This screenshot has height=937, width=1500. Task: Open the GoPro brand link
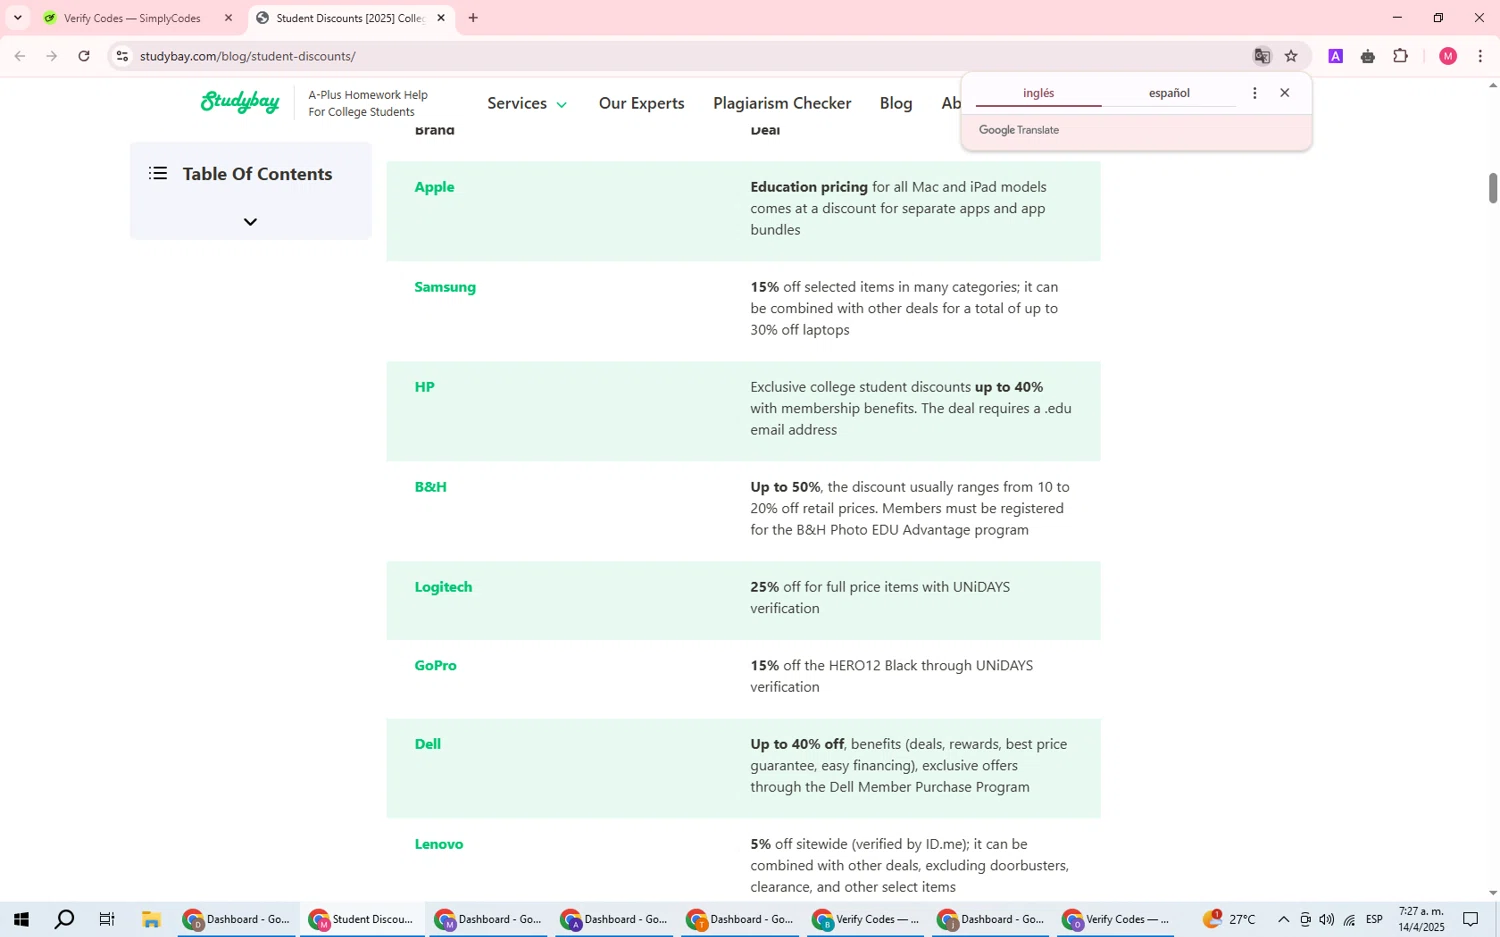436,665
